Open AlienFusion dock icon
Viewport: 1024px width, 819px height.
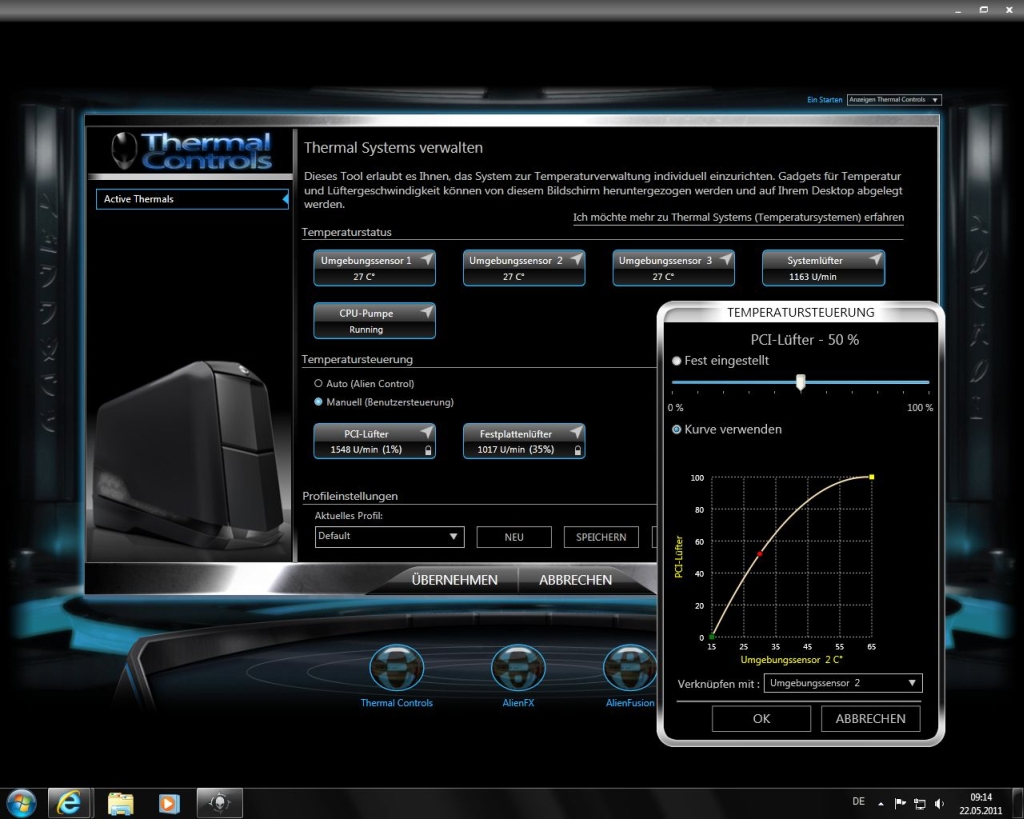pos(630,668)
